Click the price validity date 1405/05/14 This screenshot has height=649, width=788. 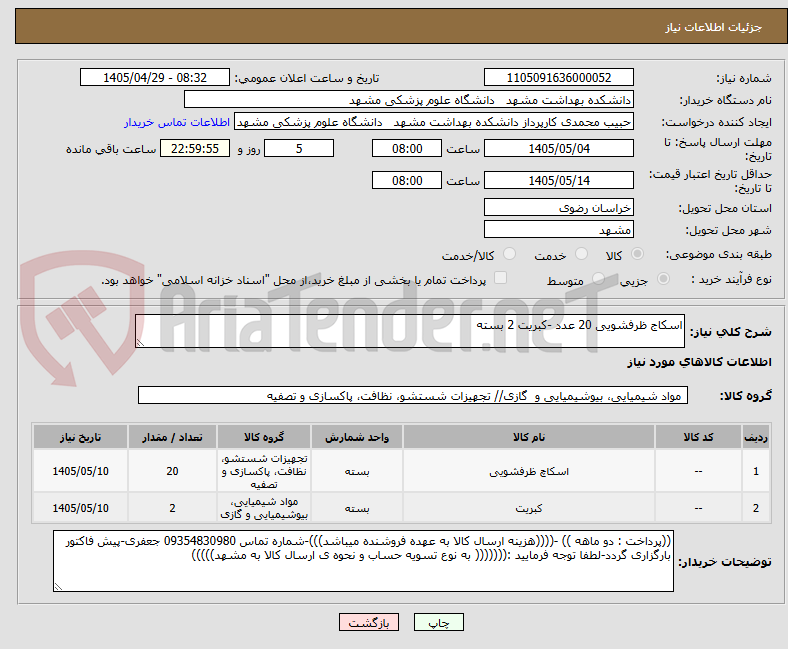tap(558, 180)
